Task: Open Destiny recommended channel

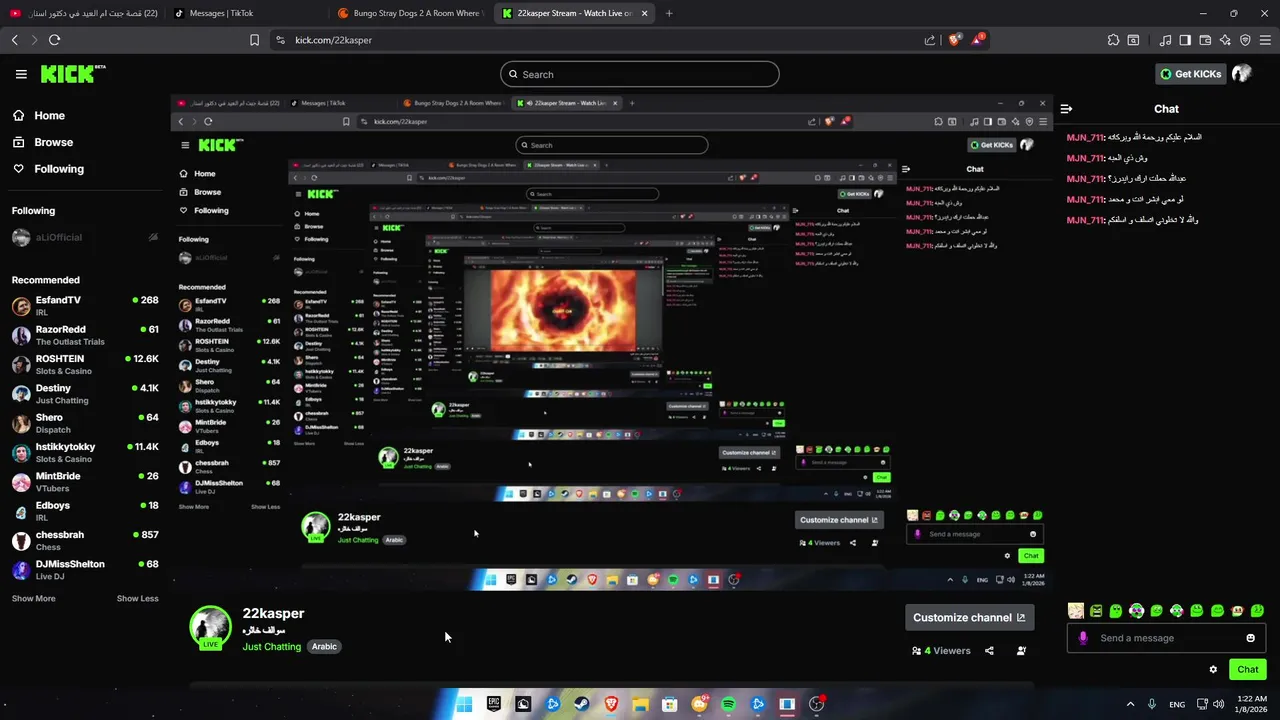Action: coord(85,394)
